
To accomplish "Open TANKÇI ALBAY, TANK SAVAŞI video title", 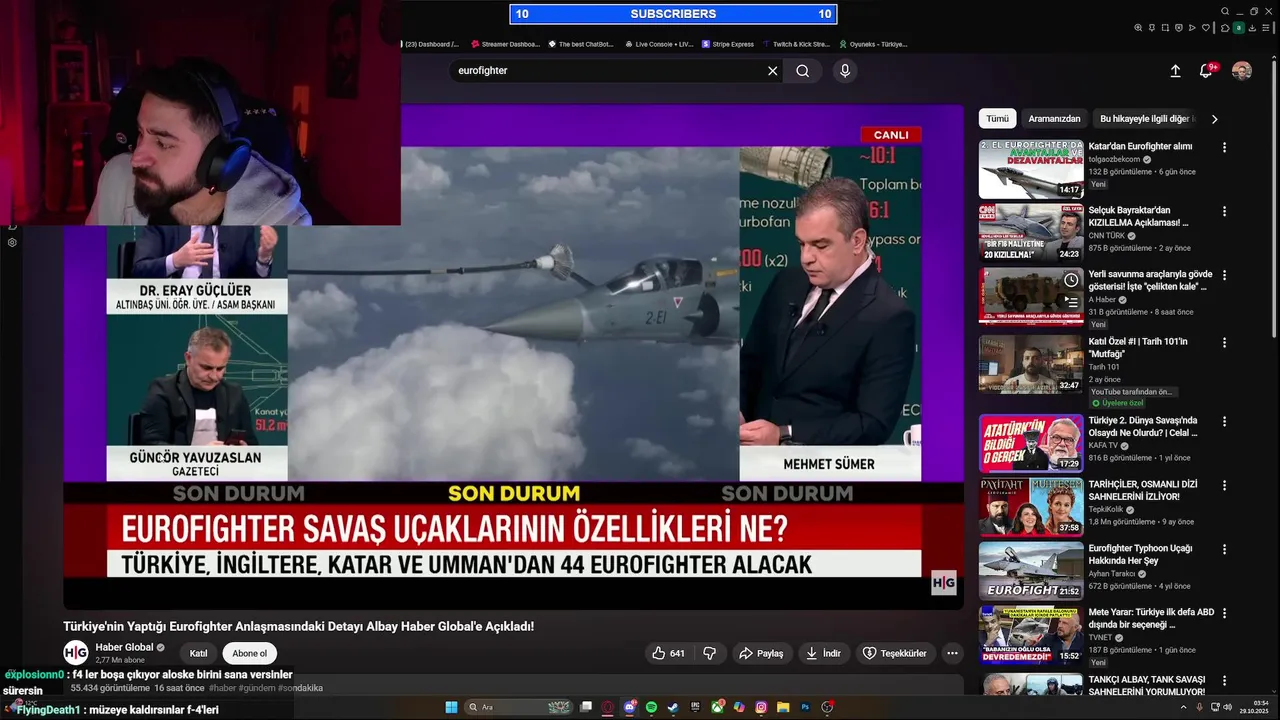I will pos(1147,685).
